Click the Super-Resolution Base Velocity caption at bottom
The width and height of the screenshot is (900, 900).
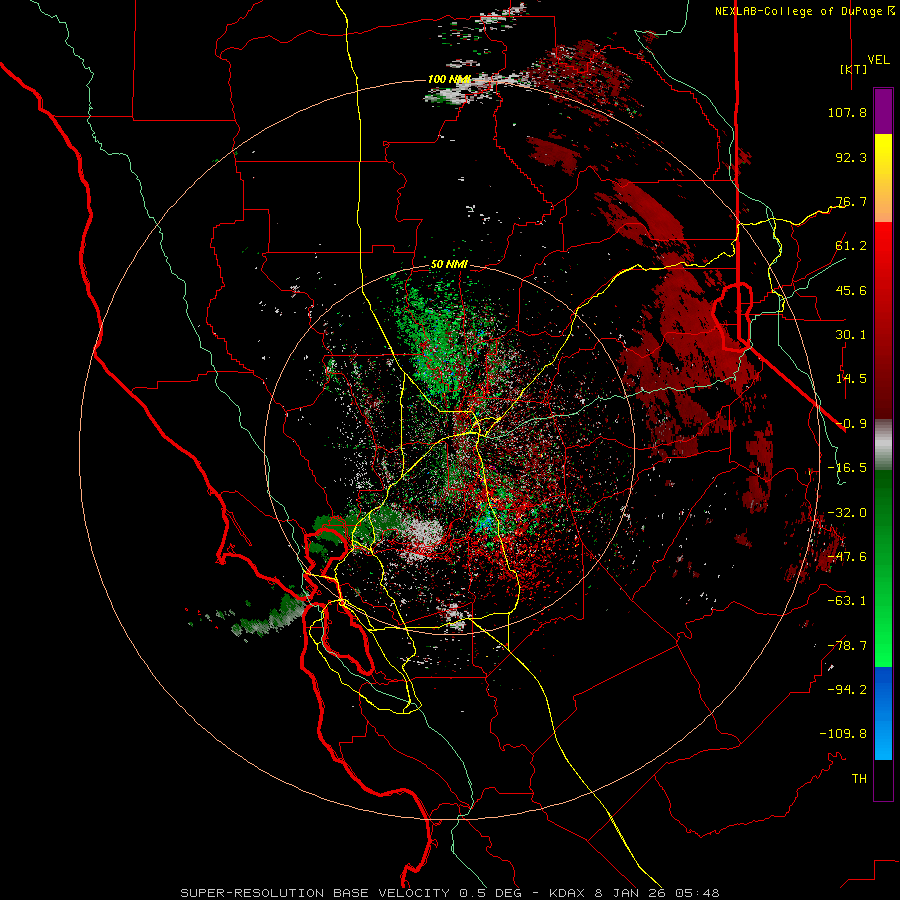[449, 893]
